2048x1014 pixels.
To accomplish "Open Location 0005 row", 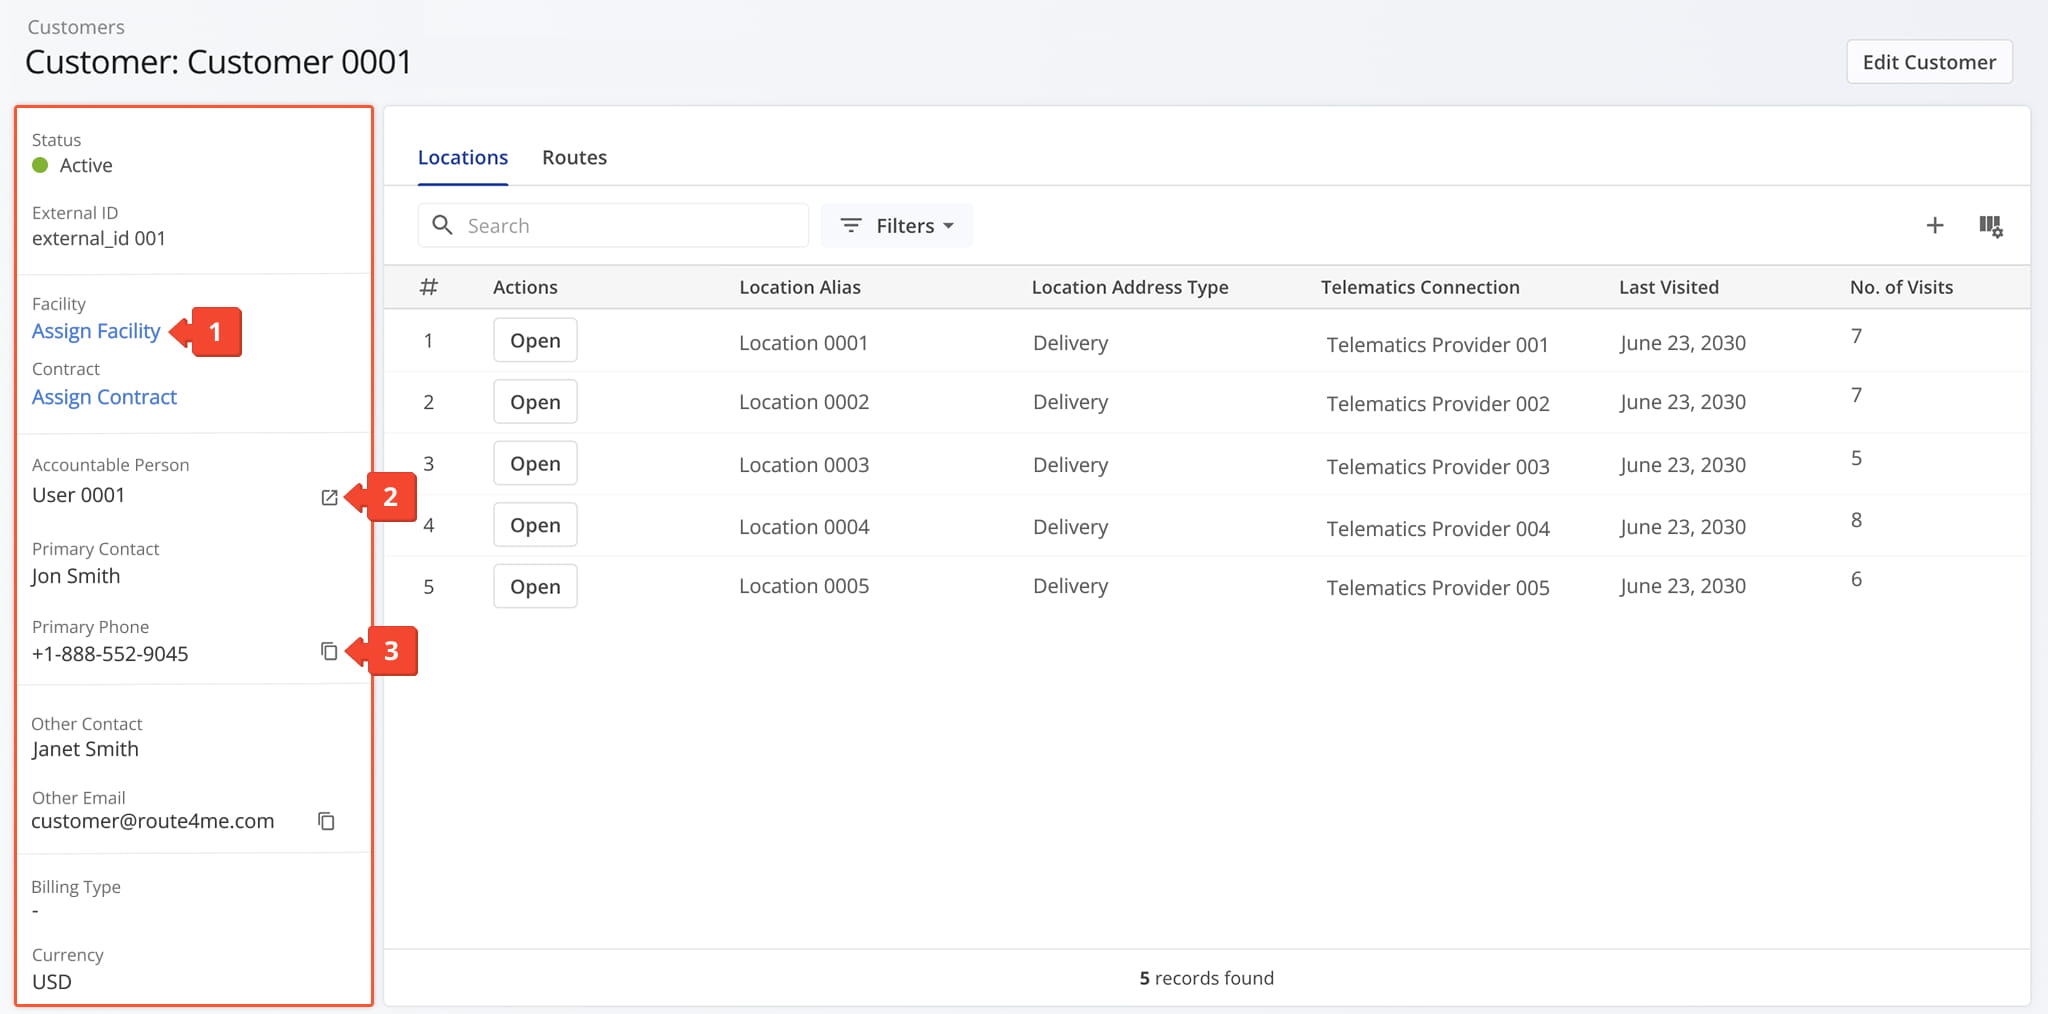I will (535, 587).
